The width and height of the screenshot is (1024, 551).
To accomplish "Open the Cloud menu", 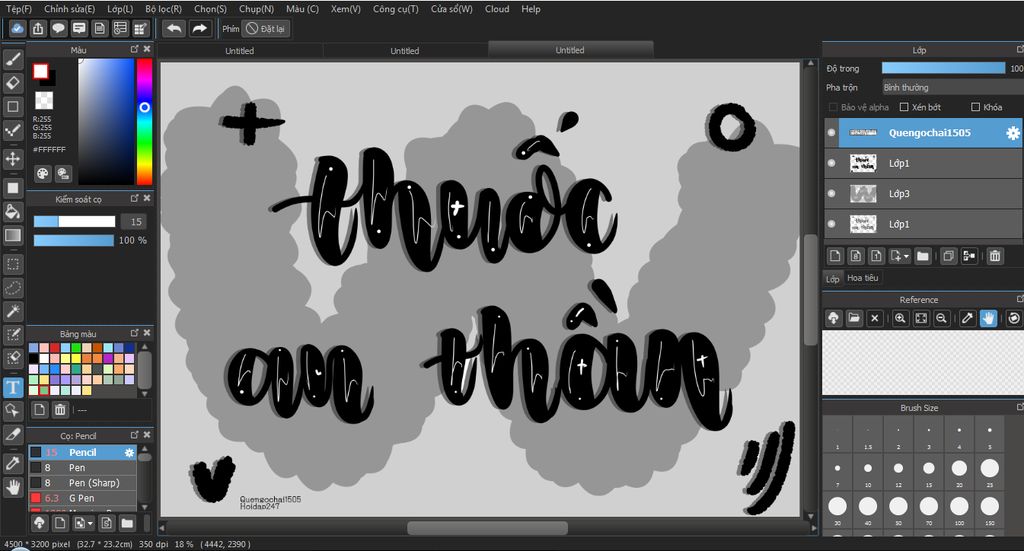I will (497, 9).
